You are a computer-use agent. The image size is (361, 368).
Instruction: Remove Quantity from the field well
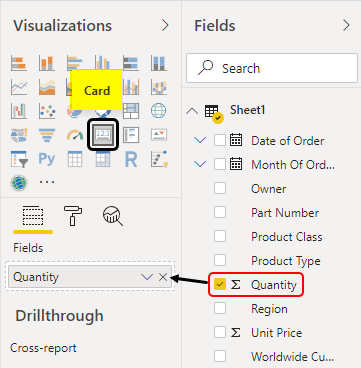163,277
